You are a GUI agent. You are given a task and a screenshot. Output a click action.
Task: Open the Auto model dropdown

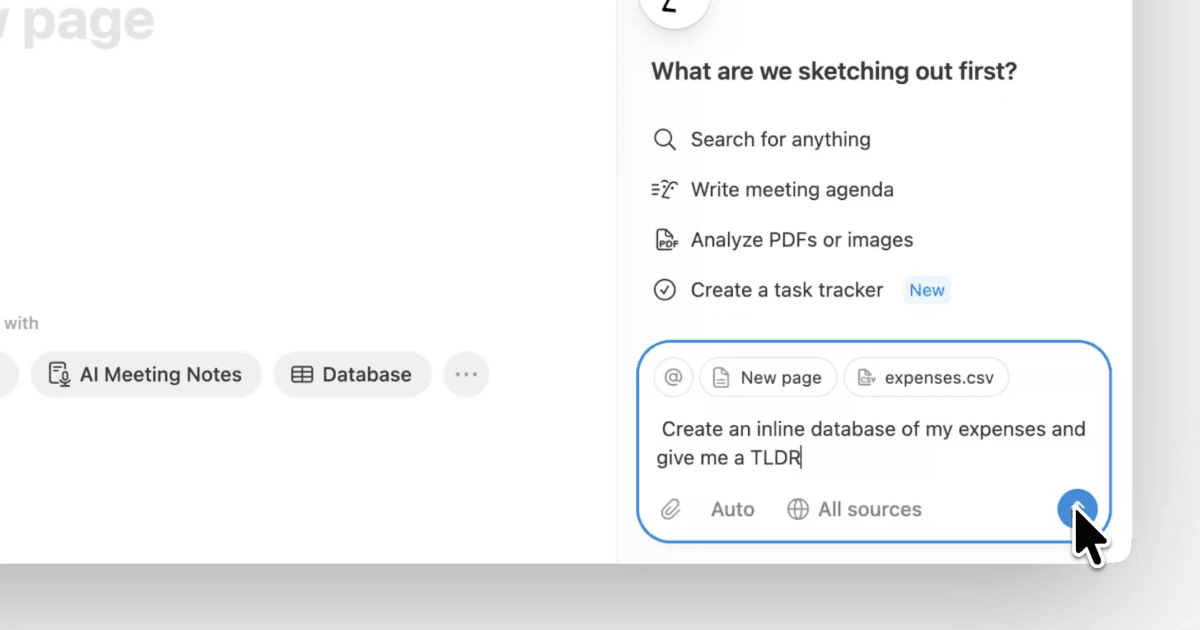pos(732,509)
